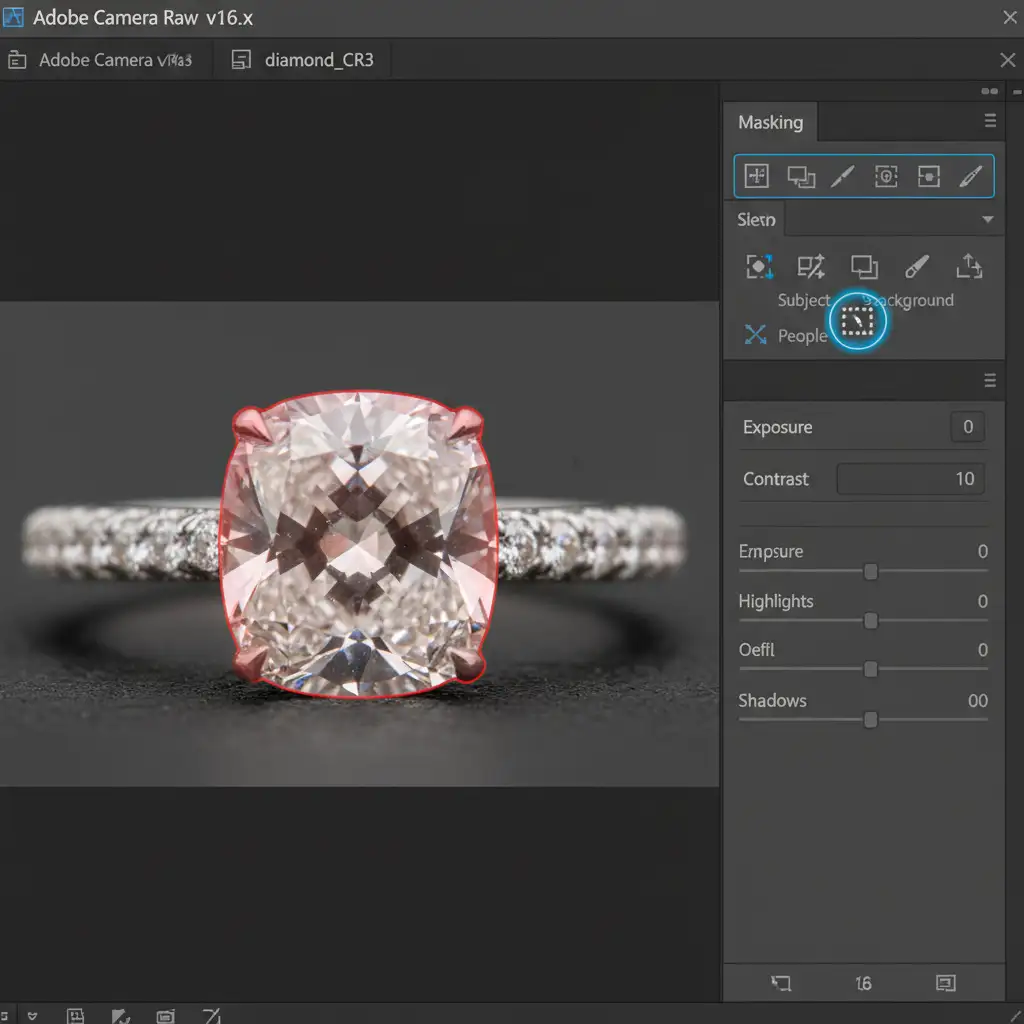1024x1024 pixels.
Task: Click the Highlights slider handle
Action: pyautogui.click(x=871, y=621)
